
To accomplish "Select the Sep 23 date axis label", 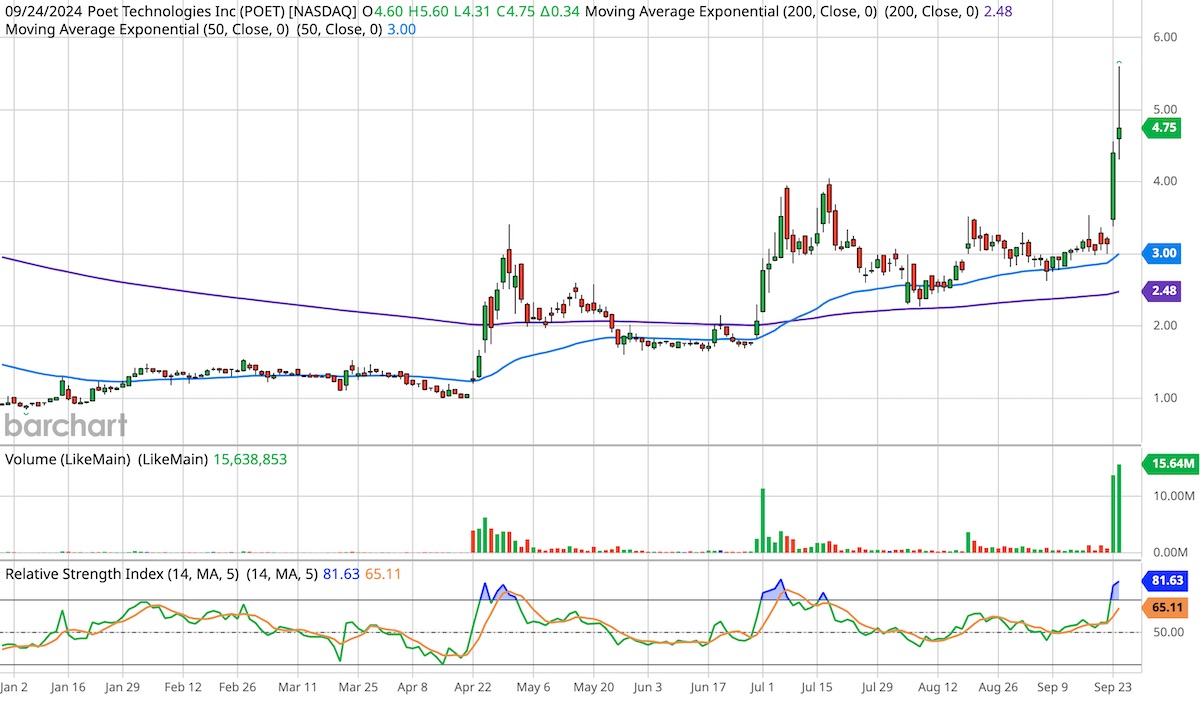I will pos(1115,687).
